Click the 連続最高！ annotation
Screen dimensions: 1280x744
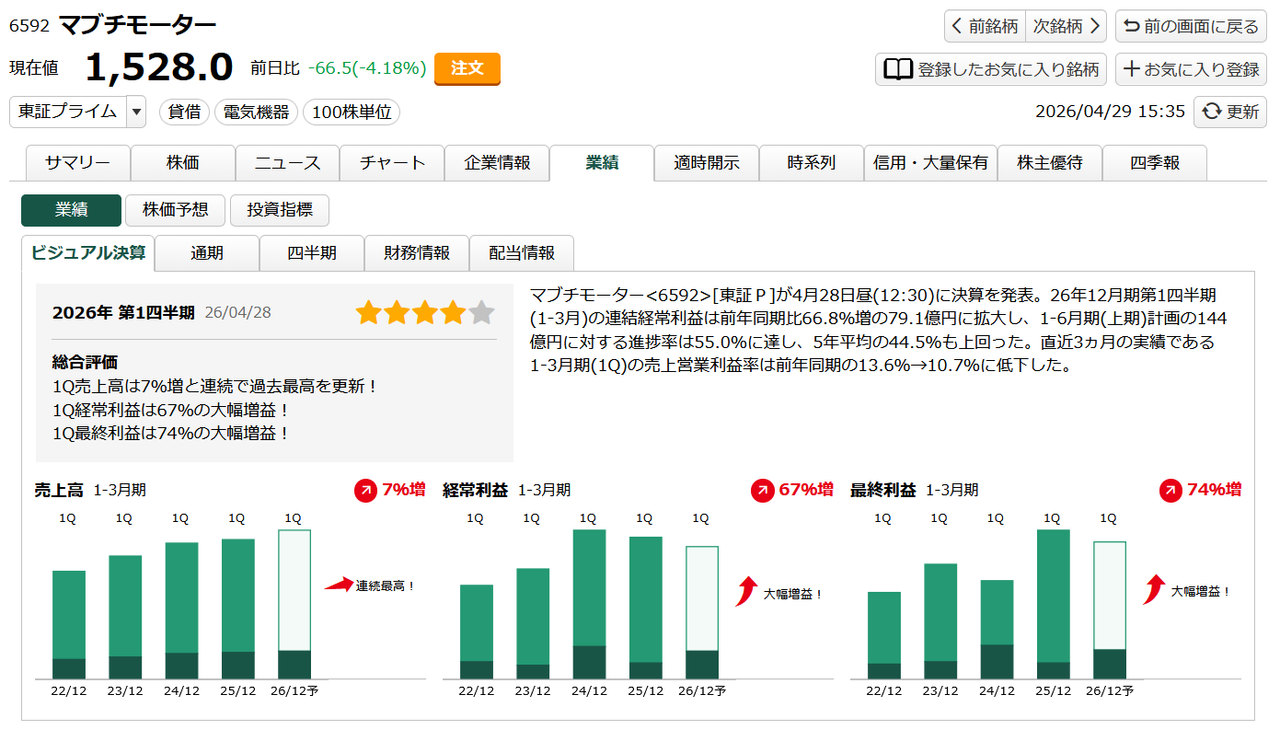385,586
